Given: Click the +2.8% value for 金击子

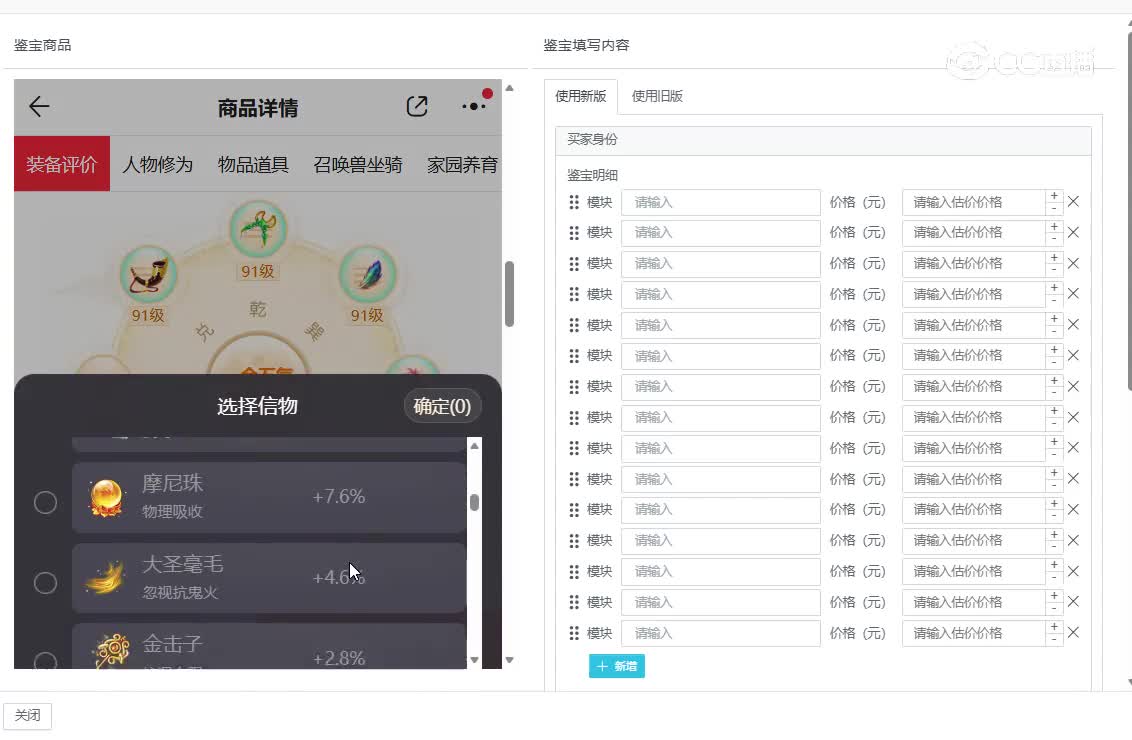Looking at the screenshot, I should (339, 658).
